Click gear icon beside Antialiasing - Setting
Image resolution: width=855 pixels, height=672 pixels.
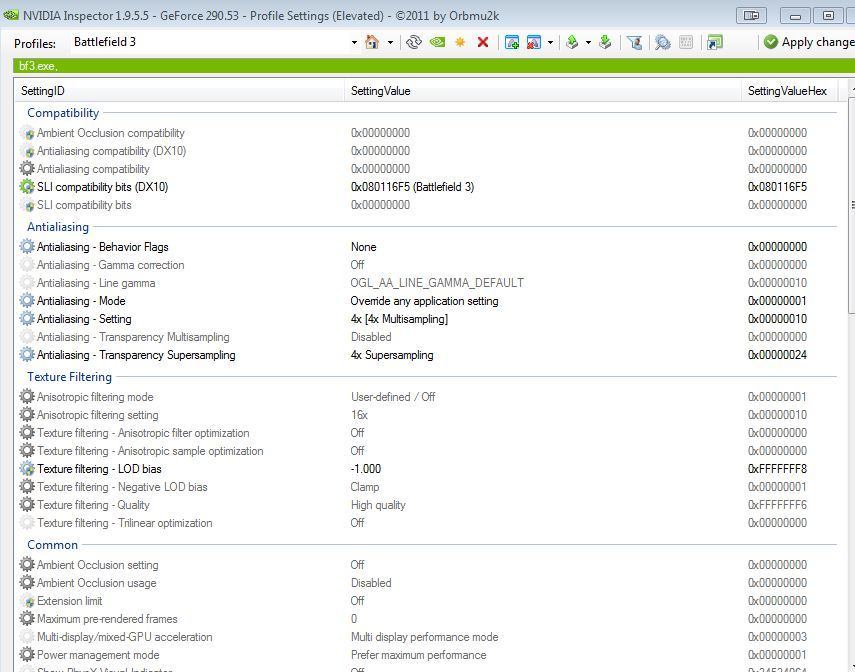point(27,319)
